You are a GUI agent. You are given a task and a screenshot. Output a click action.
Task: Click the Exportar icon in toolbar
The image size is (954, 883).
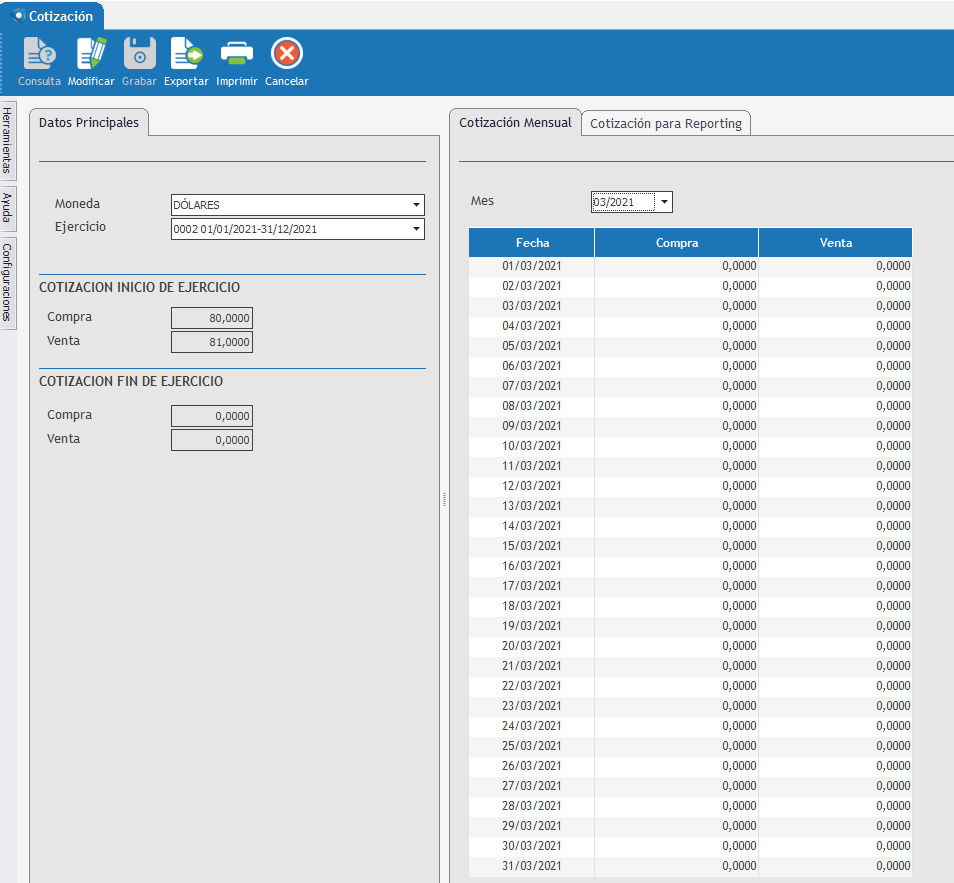[x=186, y=55]
